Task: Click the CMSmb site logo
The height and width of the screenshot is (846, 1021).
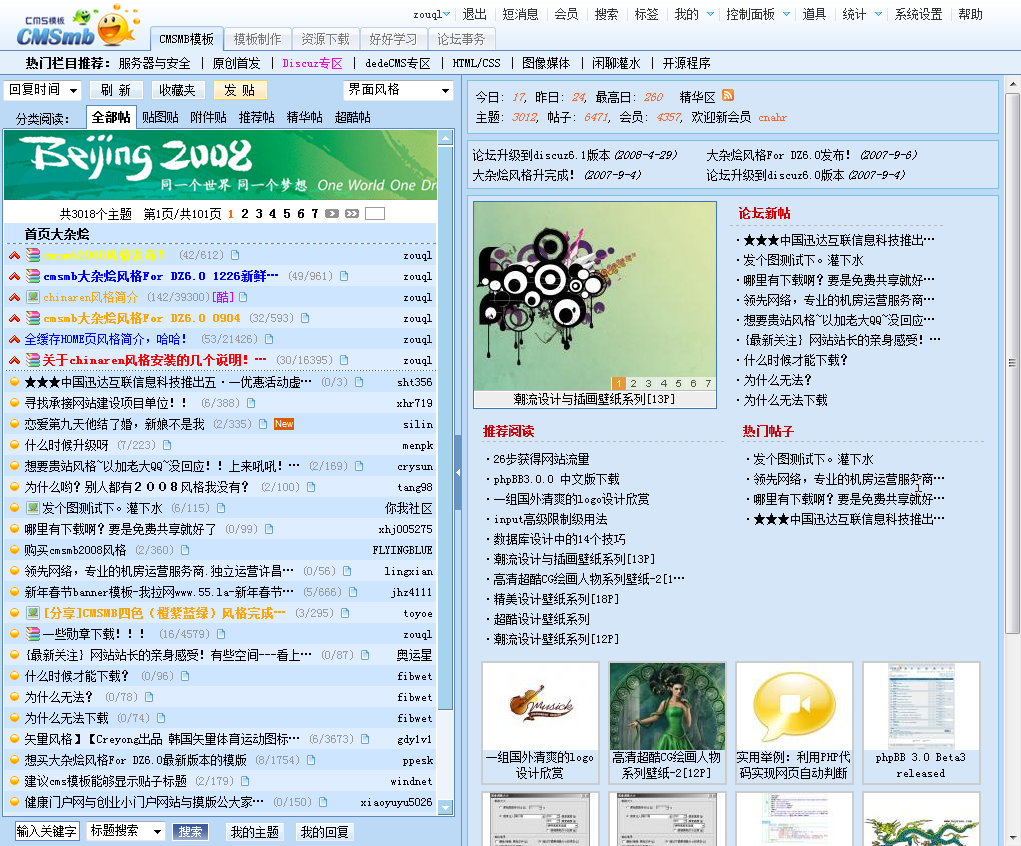Action: (77, 27)
